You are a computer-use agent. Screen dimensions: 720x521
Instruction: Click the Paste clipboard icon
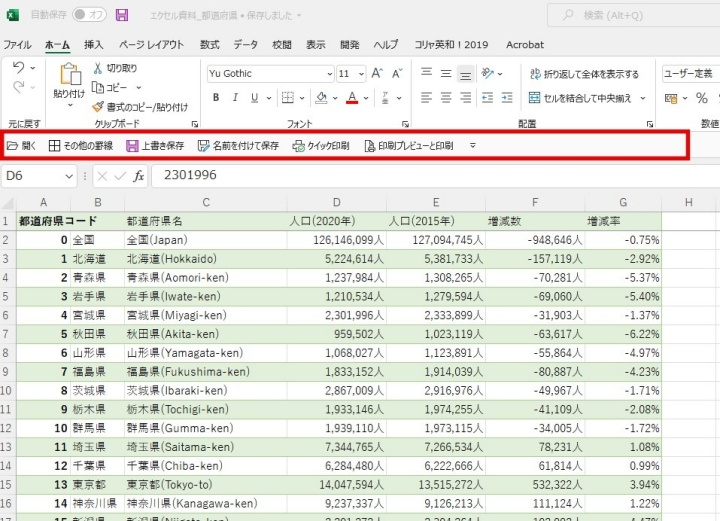[70, 73]
